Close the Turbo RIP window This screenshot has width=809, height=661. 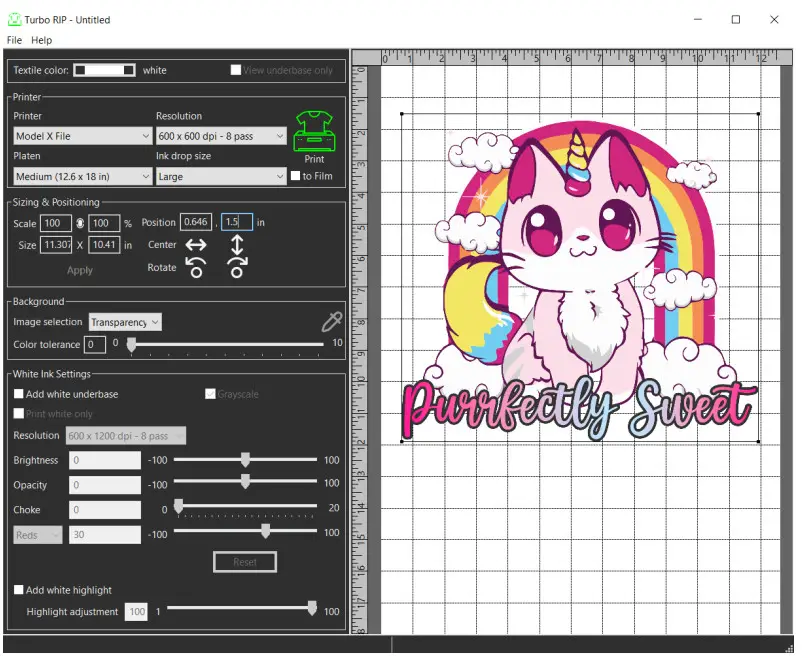click(x=774, y=20)
